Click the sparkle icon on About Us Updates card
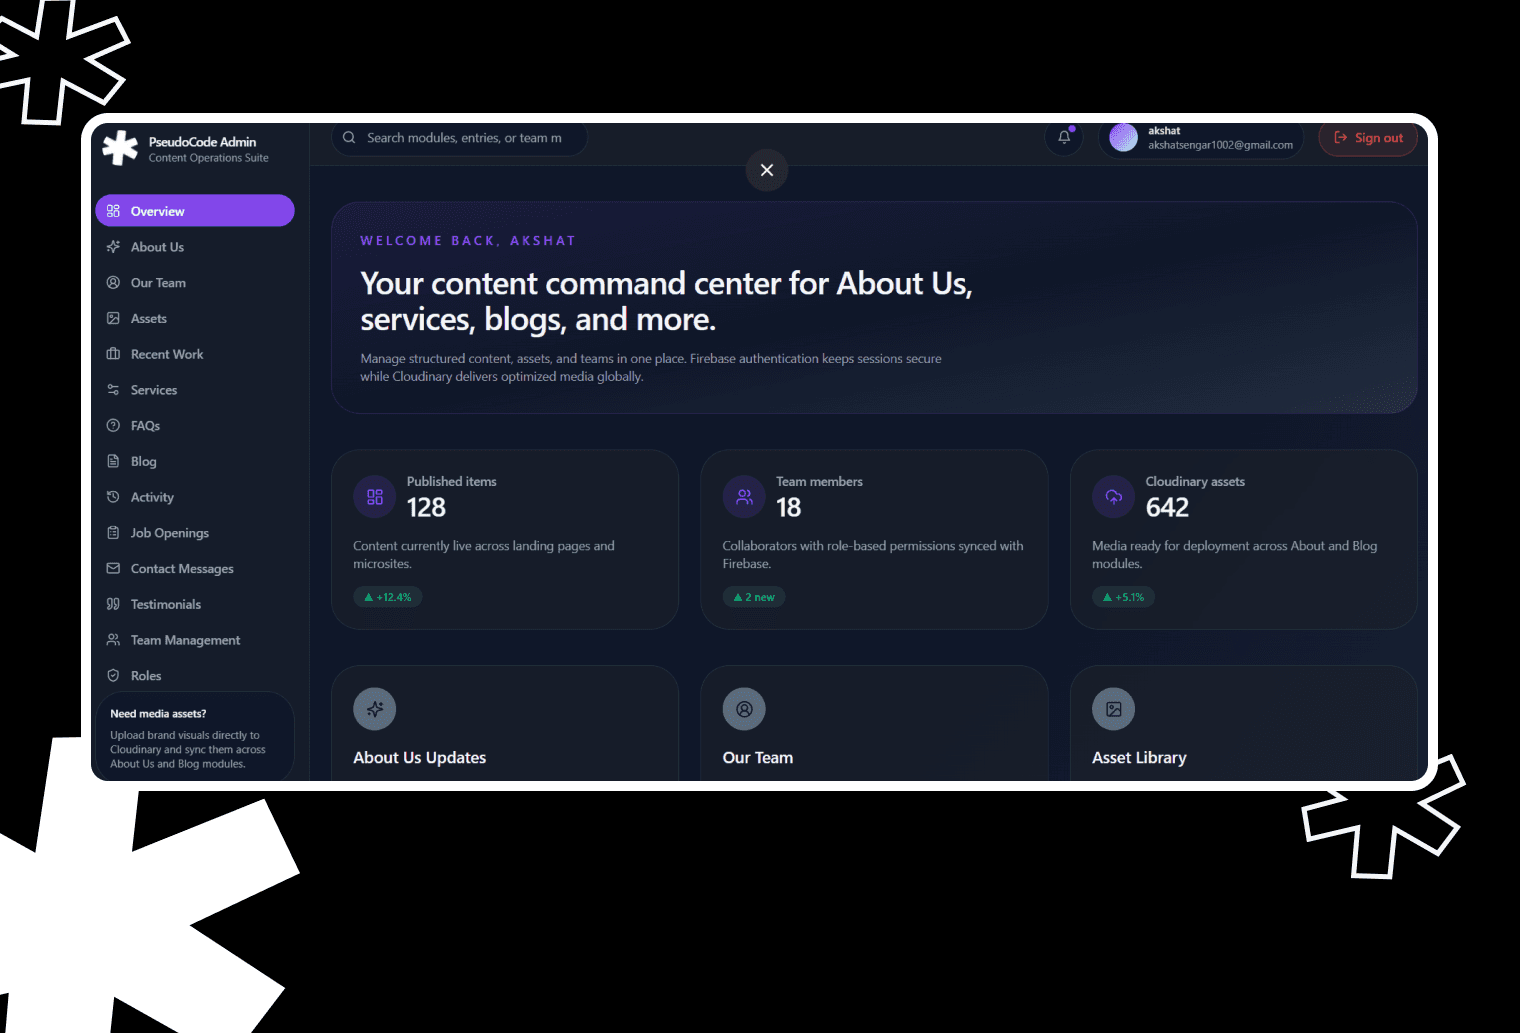Image resolution: width=1520 pixels, height=1033 pixels. coord(374,708)
